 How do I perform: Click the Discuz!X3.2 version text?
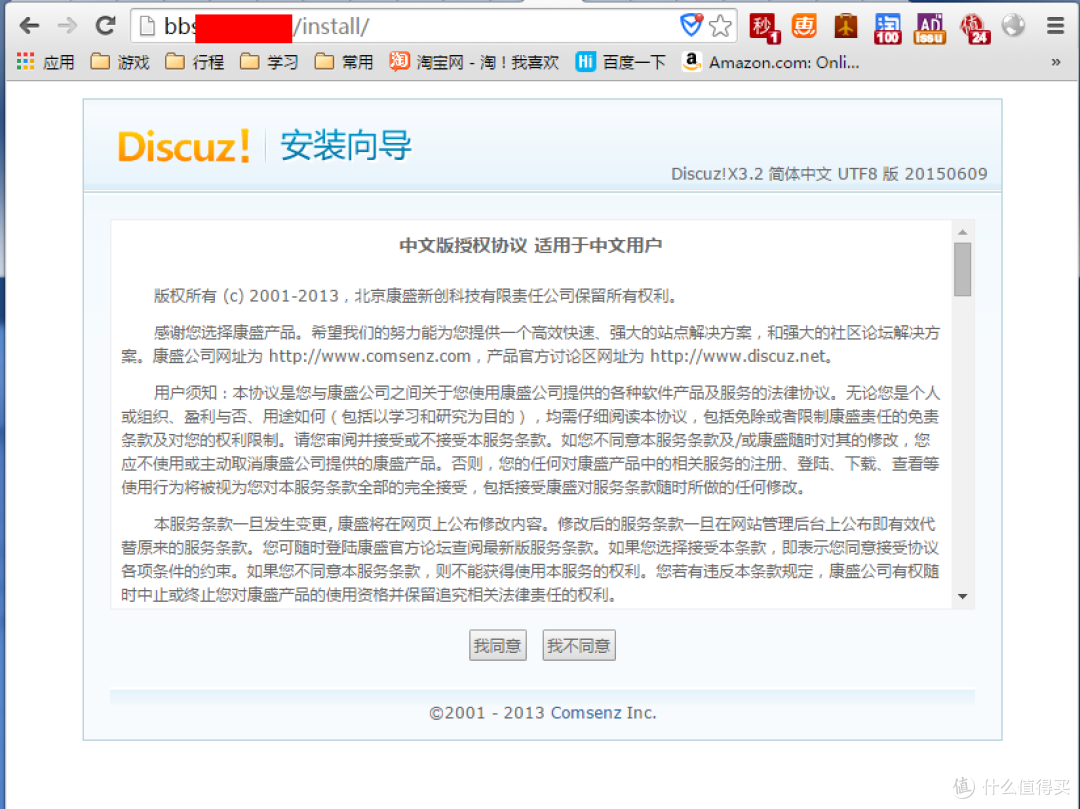click(829, 174)
